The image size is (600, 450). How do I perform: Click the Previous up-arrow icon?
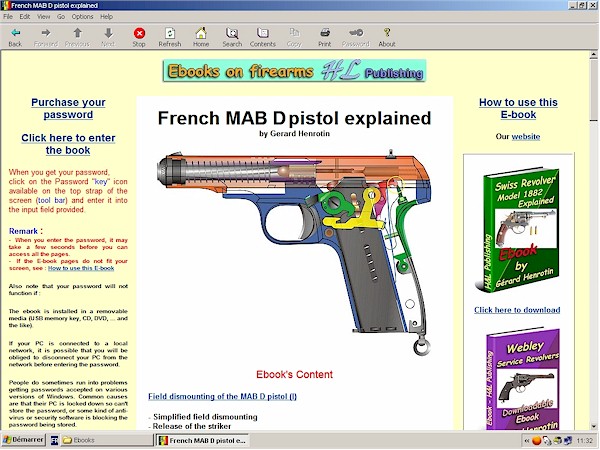77,33
